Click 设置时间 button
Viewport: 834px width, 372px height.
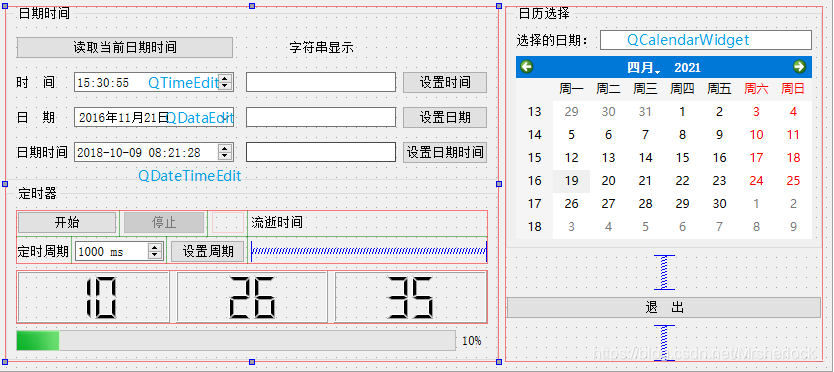(445, 82)
